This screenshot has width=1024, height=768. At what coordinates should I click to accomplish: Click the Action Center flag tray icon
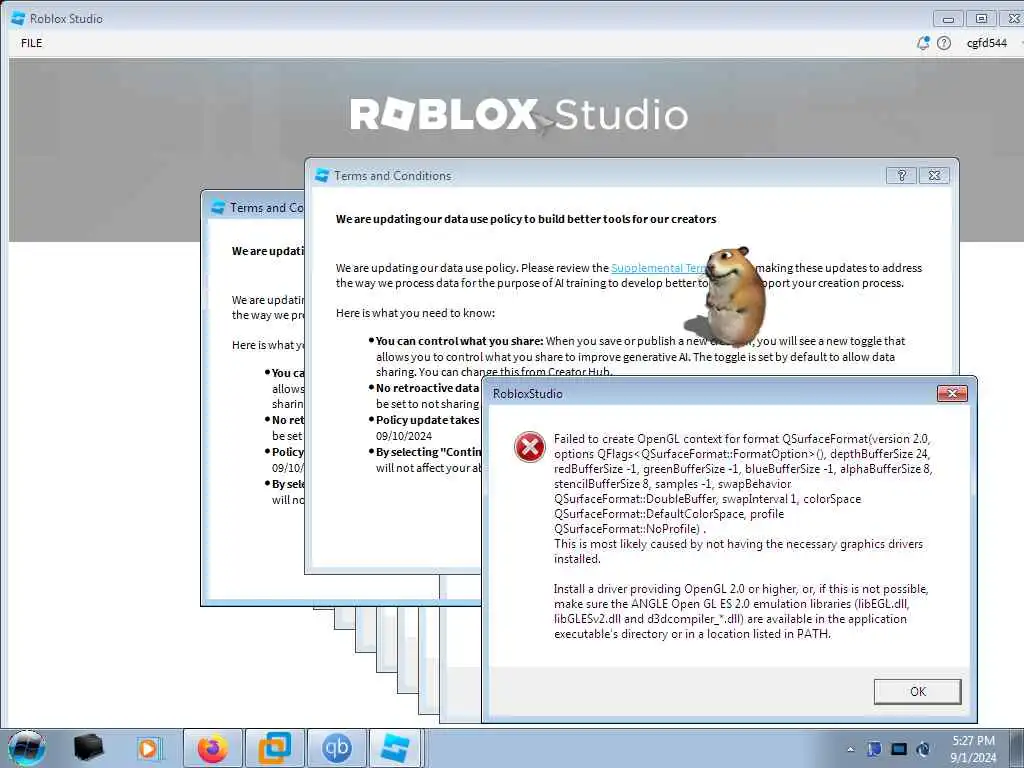874,749
